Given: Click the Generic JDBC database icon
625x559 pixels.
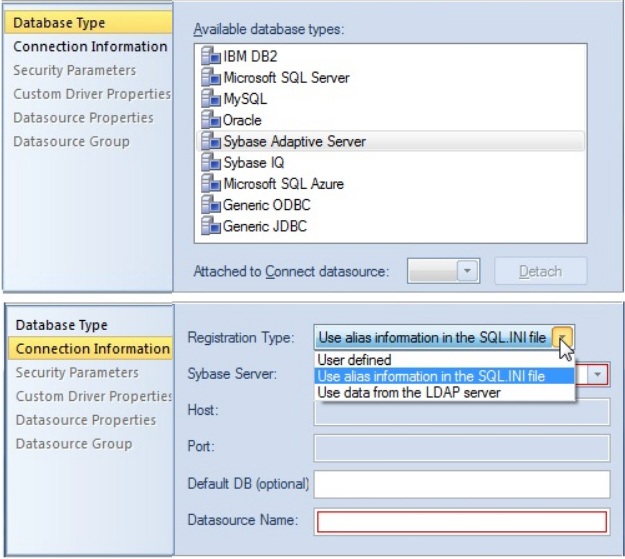Looking at the screenshot, I should [210, 226].
